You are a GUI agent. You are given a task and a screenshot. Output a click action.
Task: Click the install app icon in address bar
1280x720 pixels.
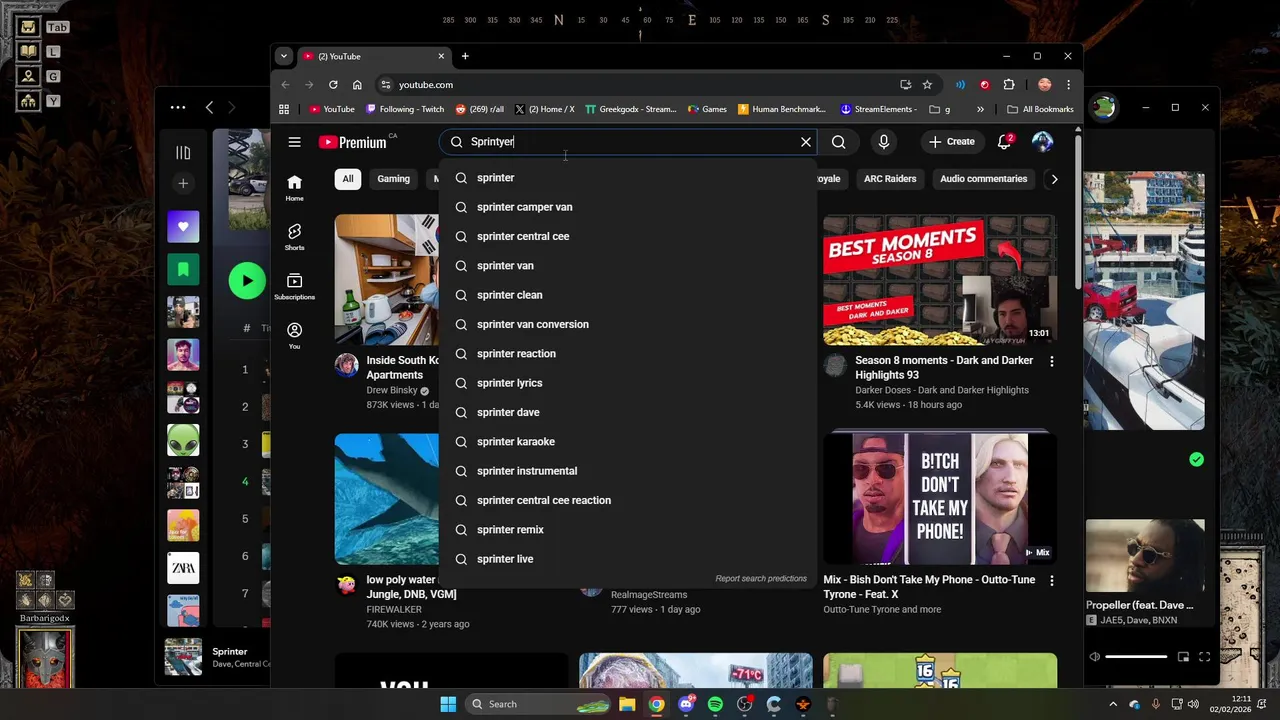pos(905,85)
